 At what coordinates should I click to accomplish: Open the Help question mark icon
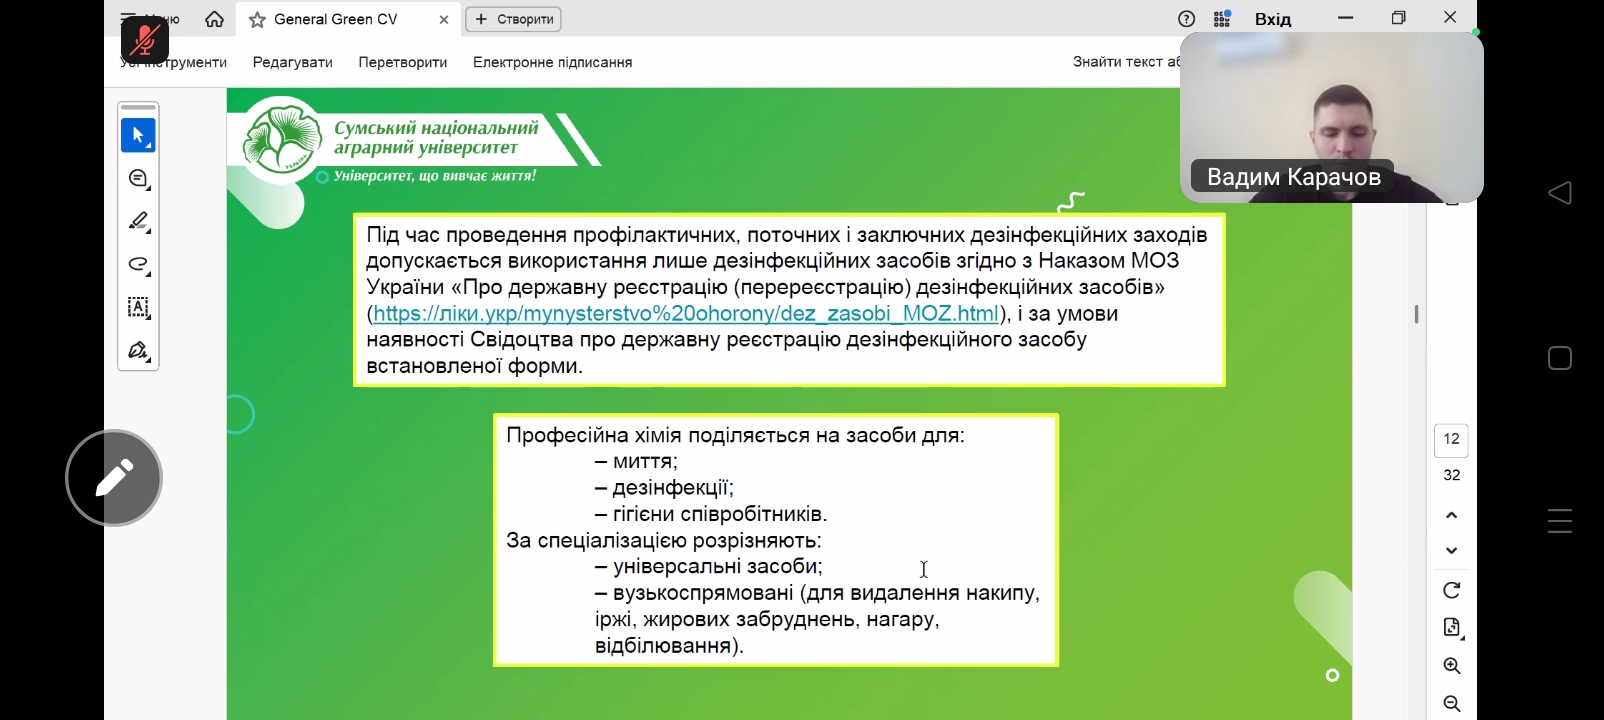(1186, 19)
